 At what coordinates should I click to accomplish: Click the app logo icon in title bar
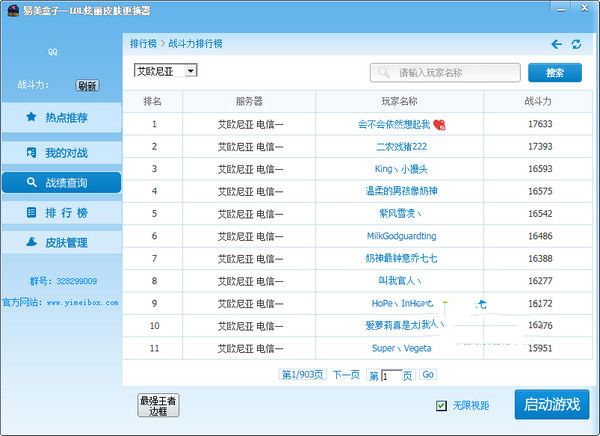(x=13, y=10)
